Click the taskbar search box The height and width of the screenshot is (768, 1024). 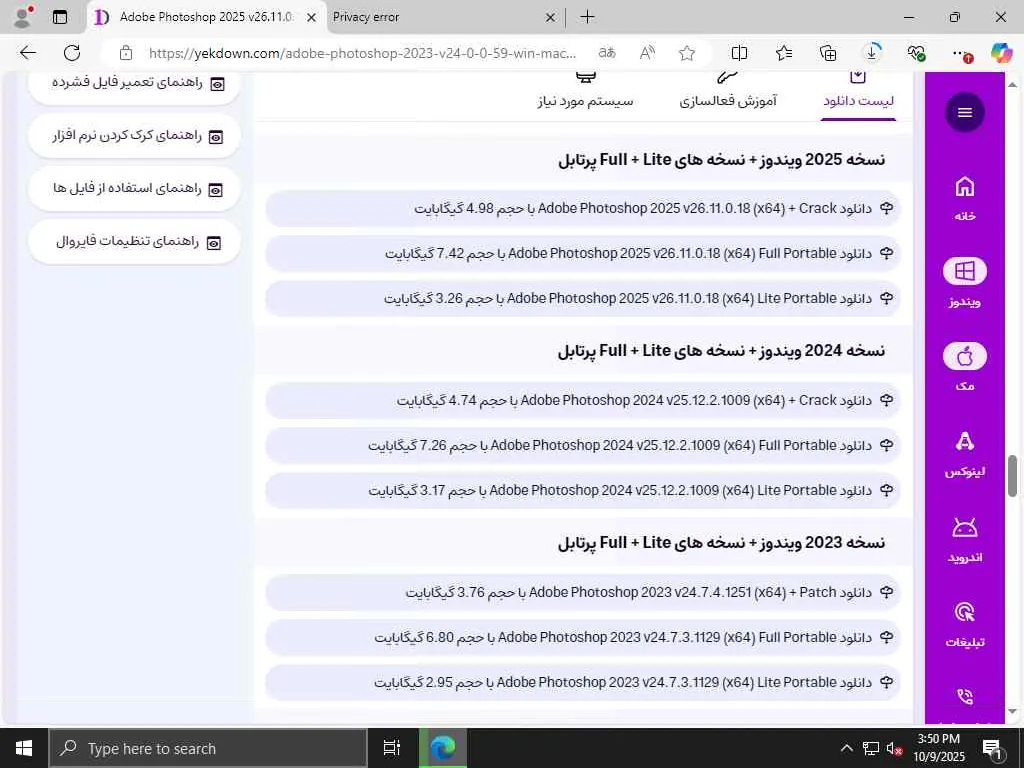[x=208, y=748]
